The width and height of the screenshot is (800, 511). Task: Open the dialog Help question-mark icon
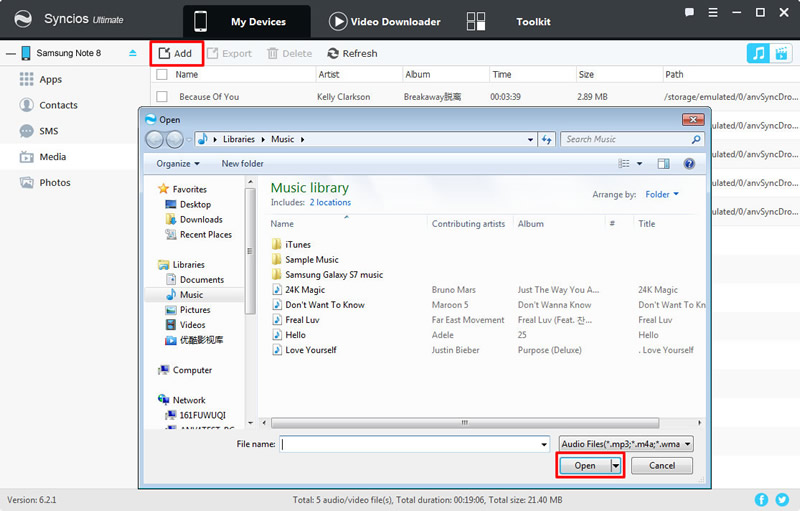(689, 164)
